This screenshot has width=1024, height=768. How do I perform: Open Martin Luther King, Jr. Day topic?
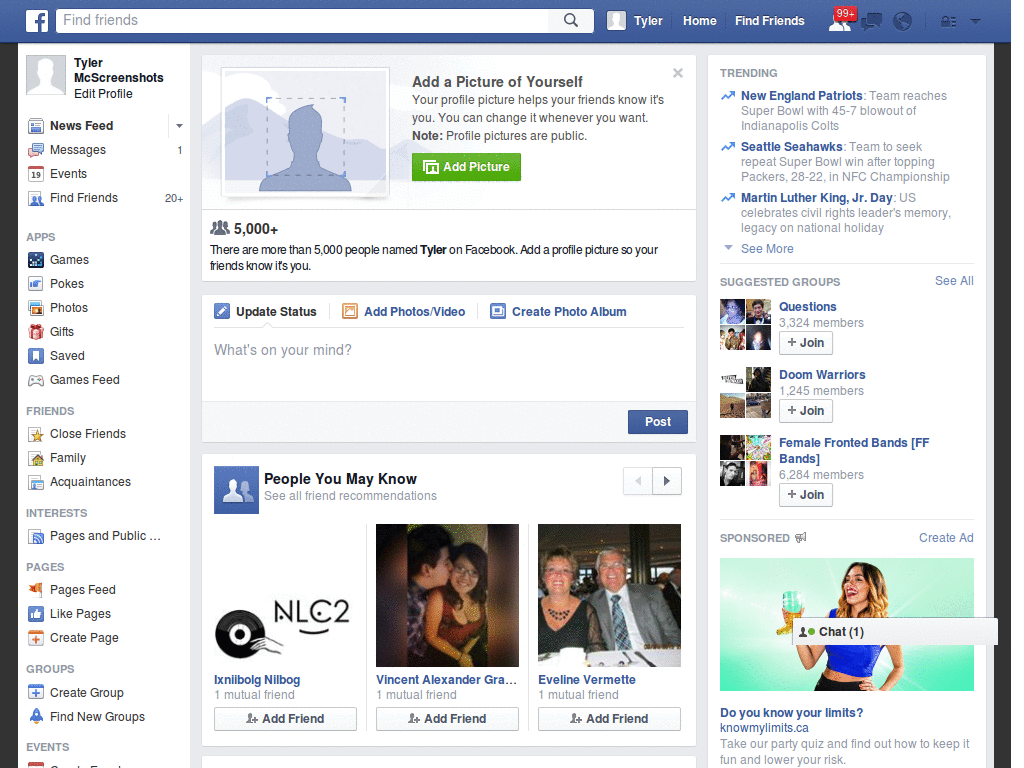816,198
